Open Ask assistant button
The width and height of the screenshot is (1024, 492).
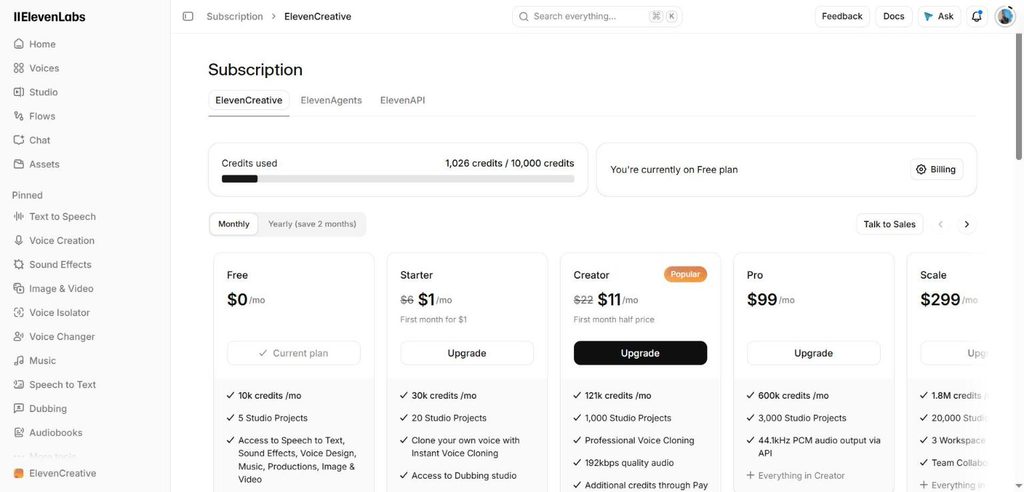click(x=939, y=16)
